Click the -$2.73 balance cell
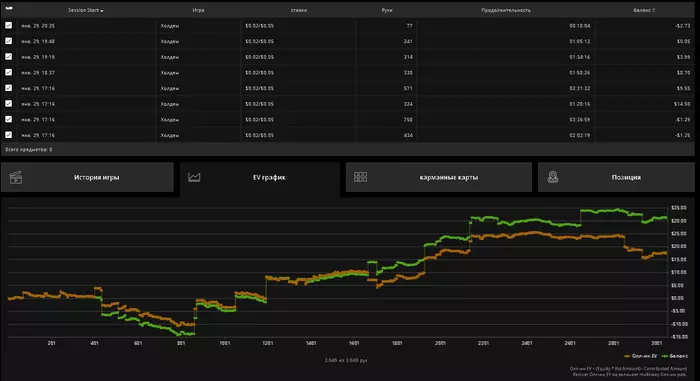Screen dimensions: 700x381 click(683, 26)
